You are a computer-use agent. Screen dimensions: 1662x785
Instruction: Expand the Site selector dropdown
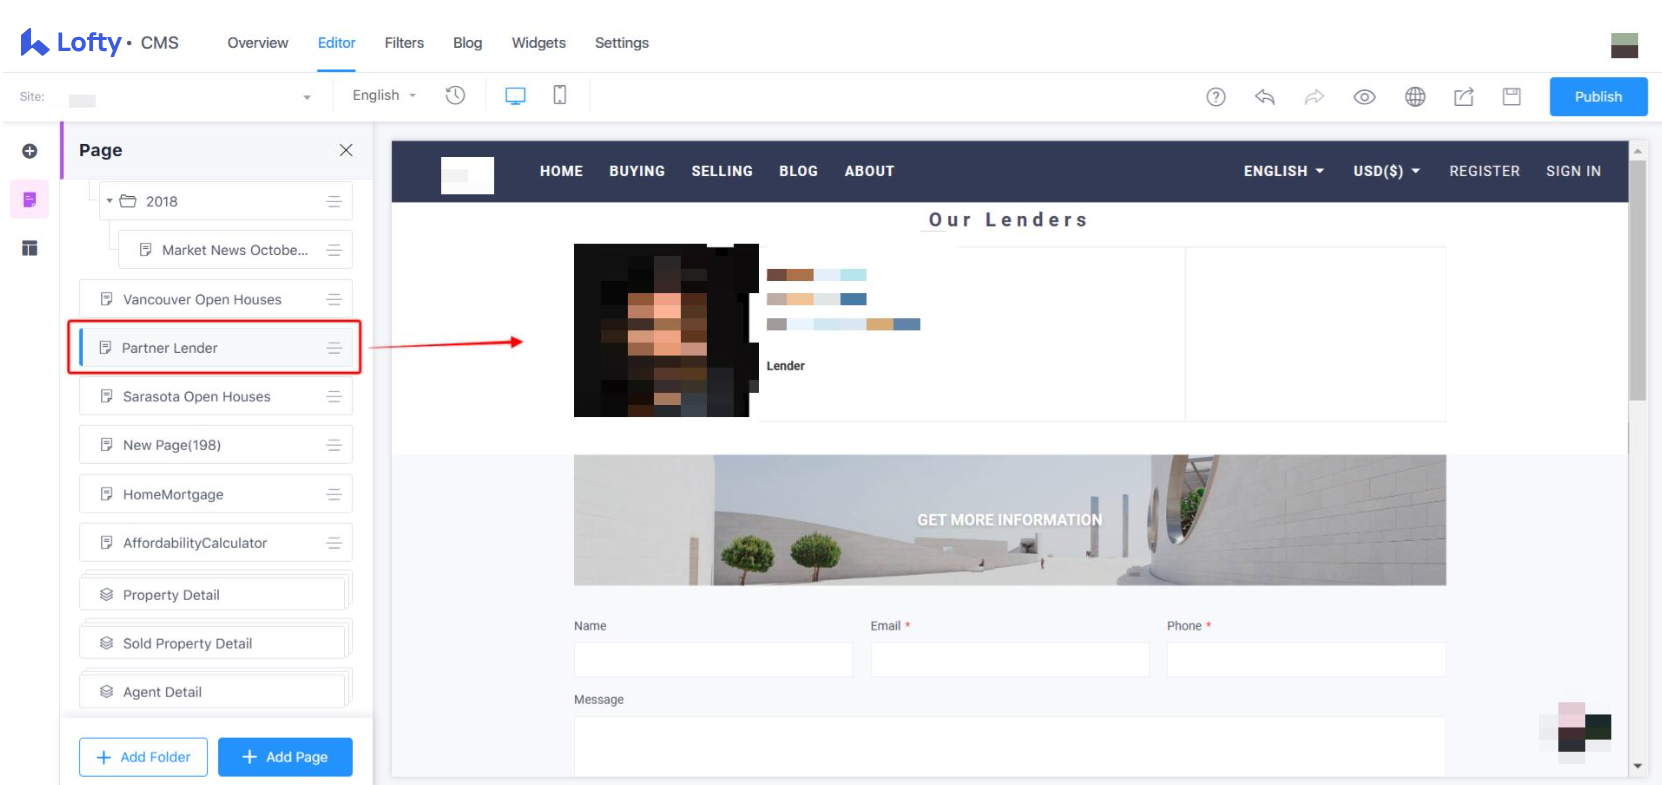307,97
